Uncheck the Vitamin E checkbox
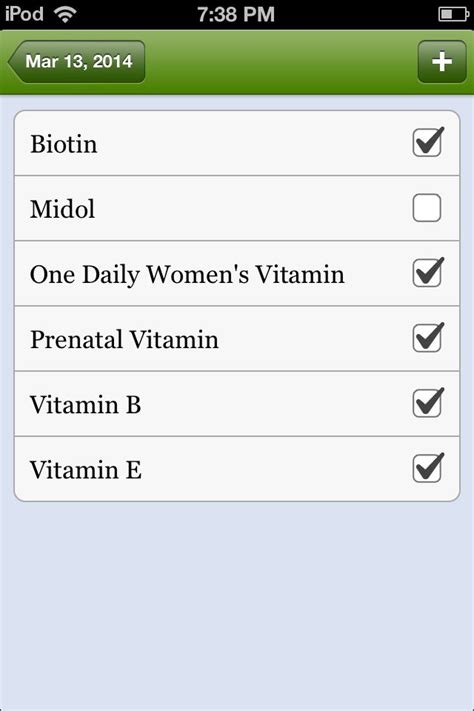Screen dimensions: 474x711 pos(427,468)
